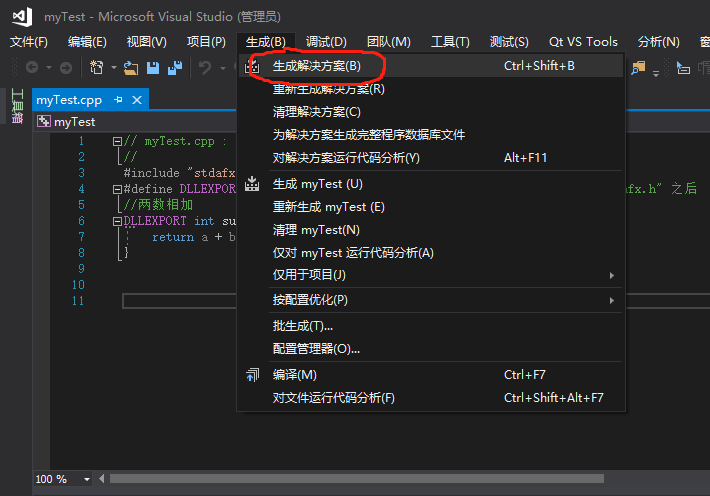This screenshot has width=710, height=496.
Task: Open the 文件(F) menu
Action: [29, 42]
